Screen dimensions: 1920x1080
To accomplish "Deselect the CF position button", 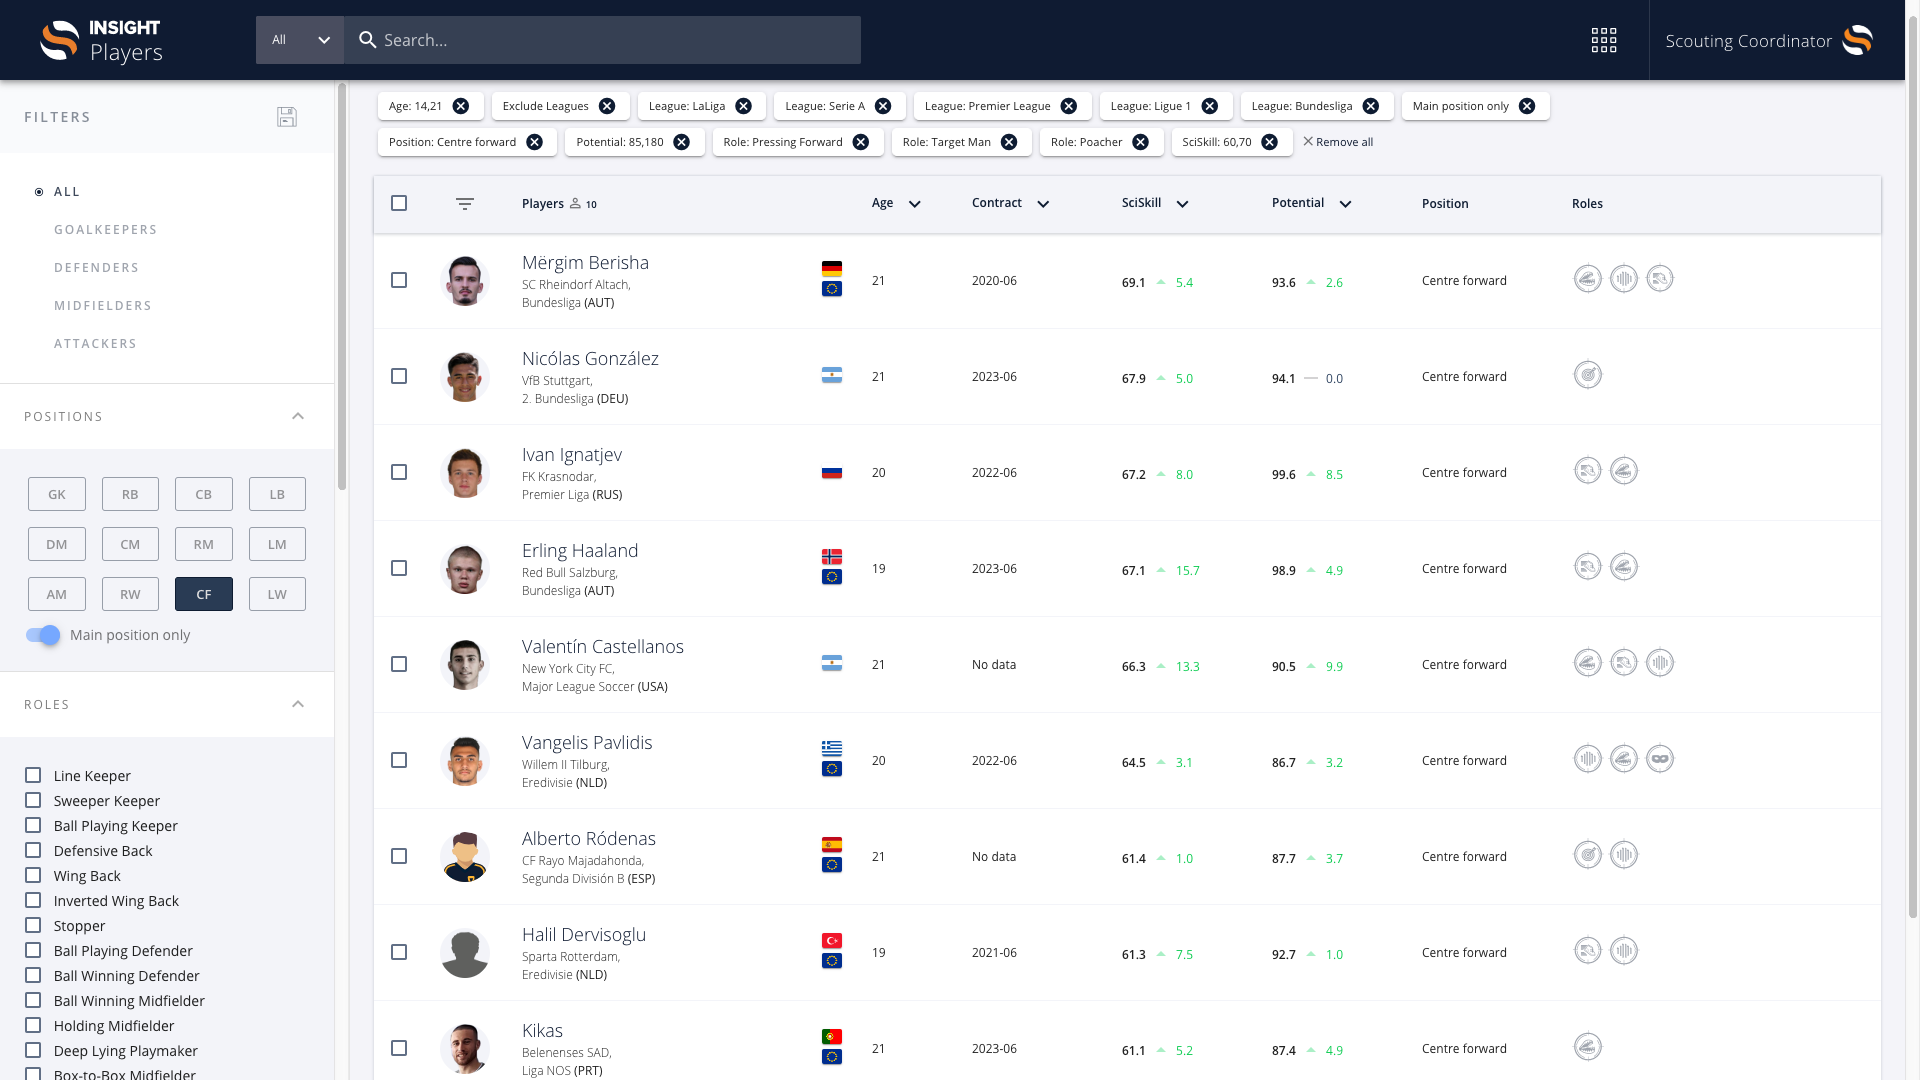I will tap(204, 594).
